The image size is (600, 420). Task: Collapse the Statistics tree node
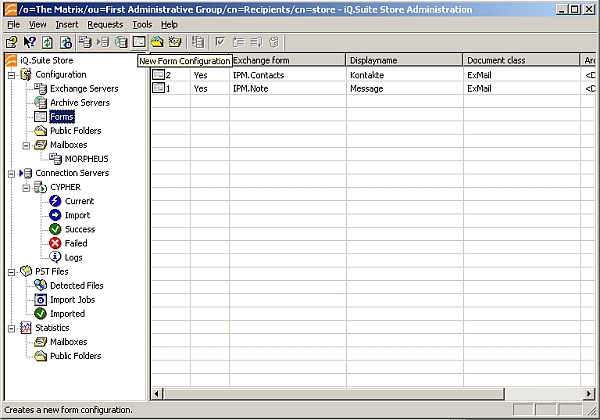pyautogui.click(x=11, y=327)
